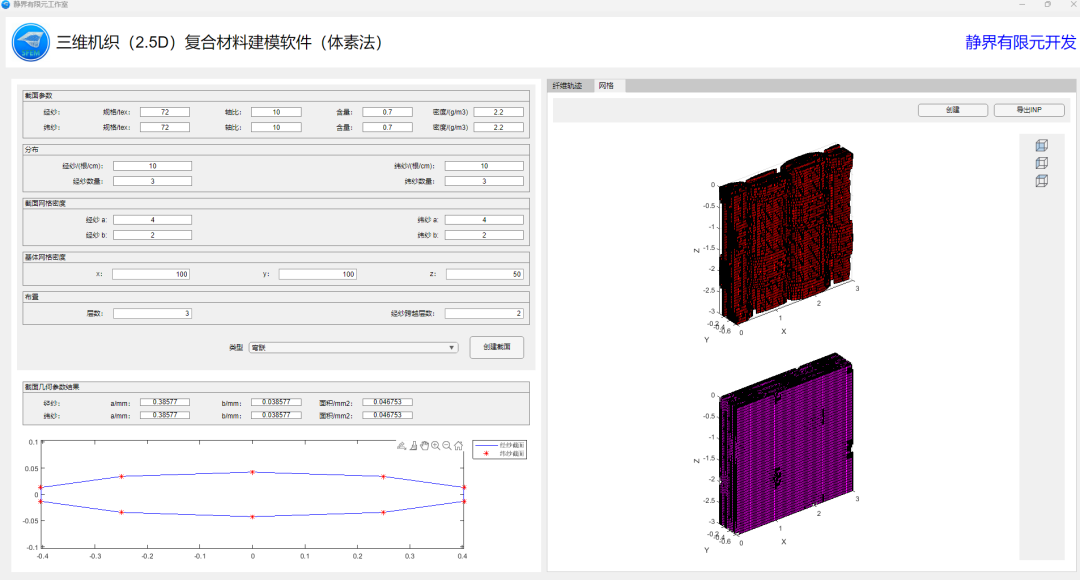Viewport: 1080px width, 580px height.
Task: Switch to the 纤维轨迹 tab
Action: click(x=568, y=85)
